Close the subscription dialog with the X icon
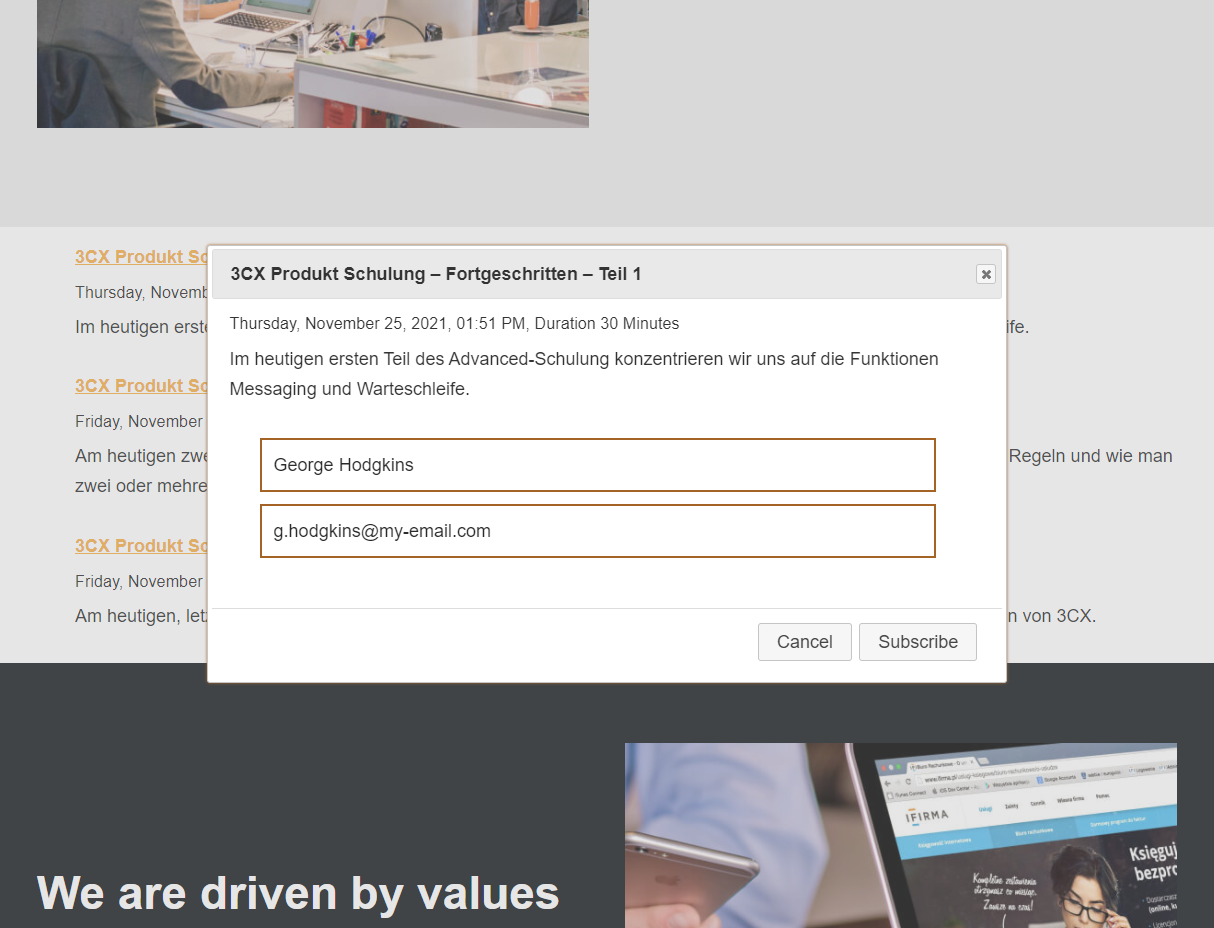This screenshot has height=928, width=1214. pyautogui.click(x=986, y=274)
